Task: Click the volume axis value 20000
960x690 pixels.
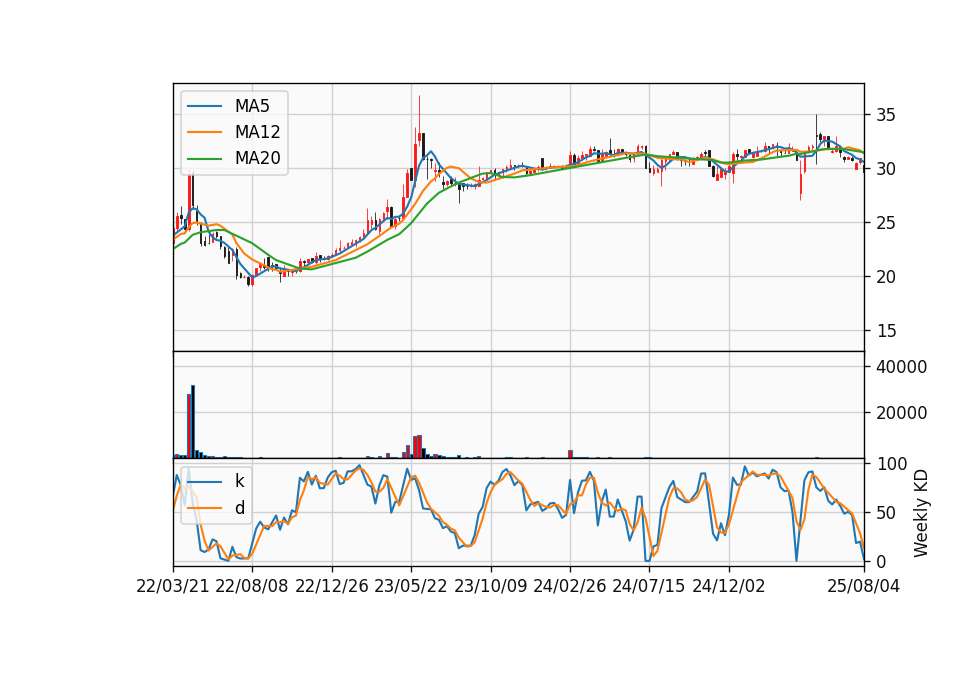Action: 901,413
